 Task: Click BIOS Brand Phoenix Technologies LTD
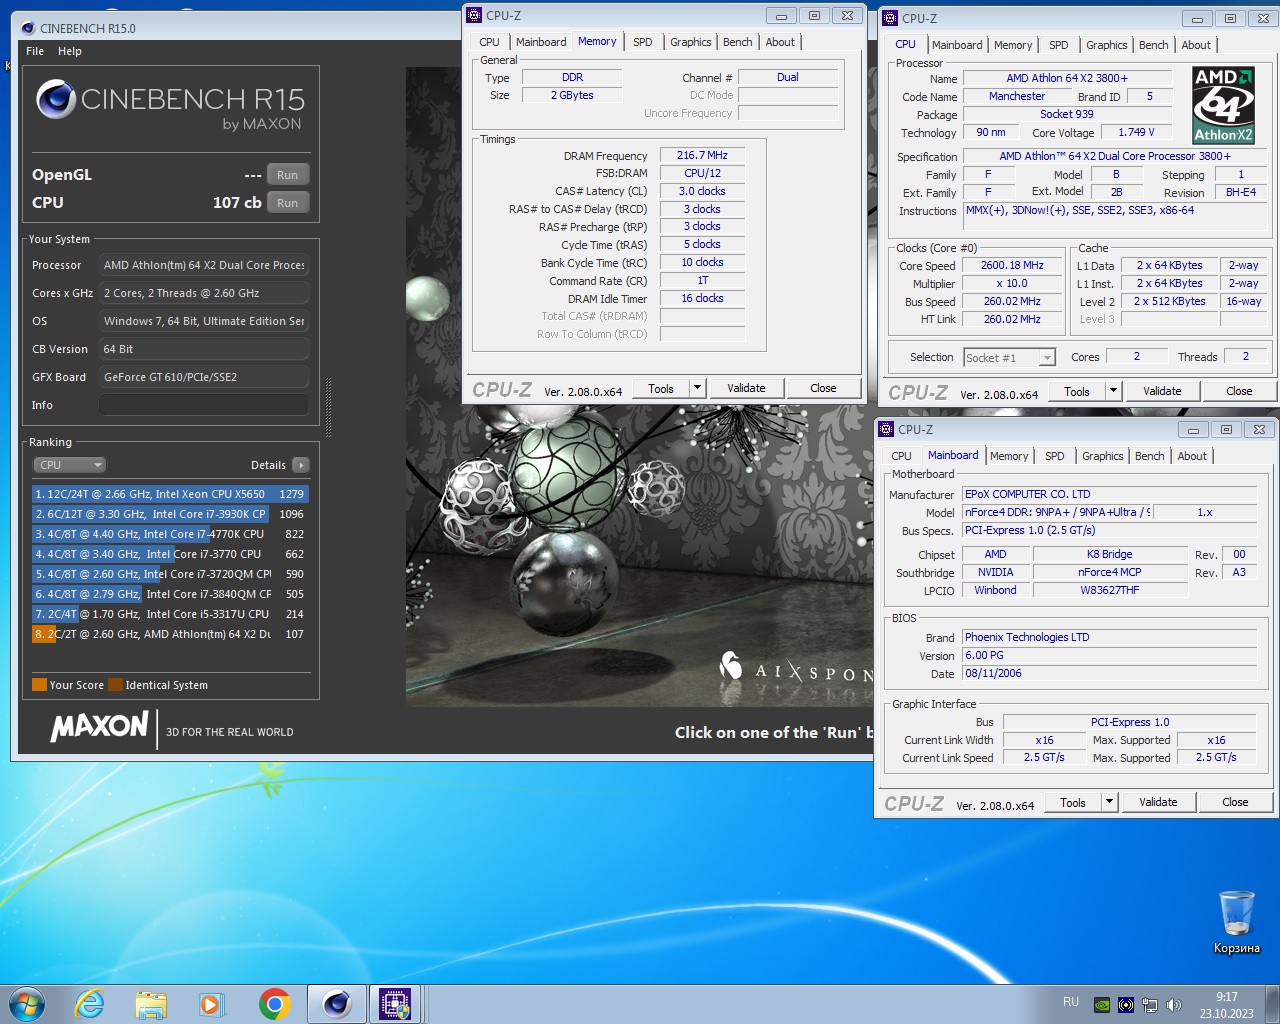click(1110, 637)
